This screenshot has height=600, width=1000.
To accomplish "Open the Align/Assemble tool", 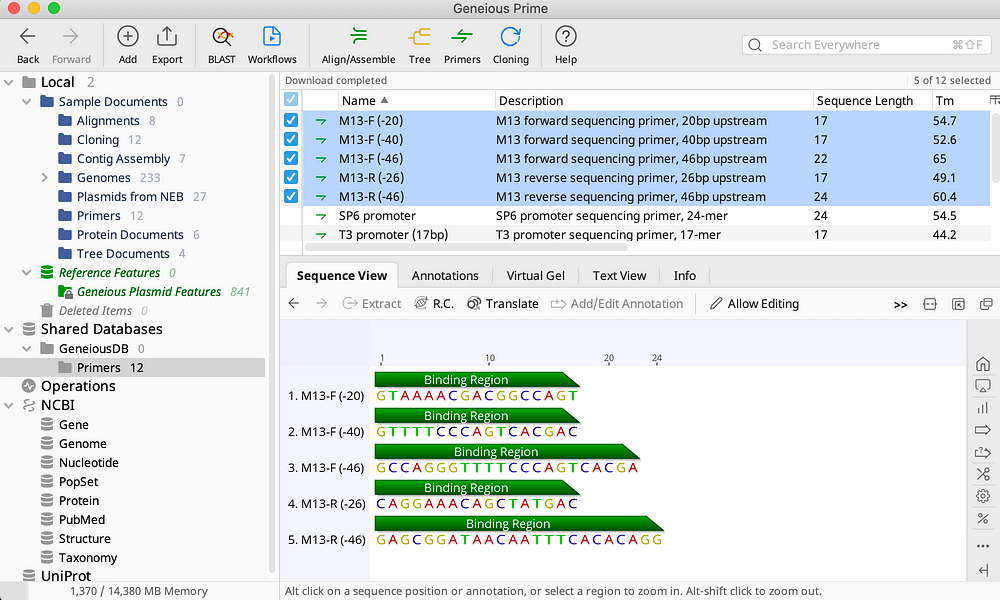I will coord(359,44).
